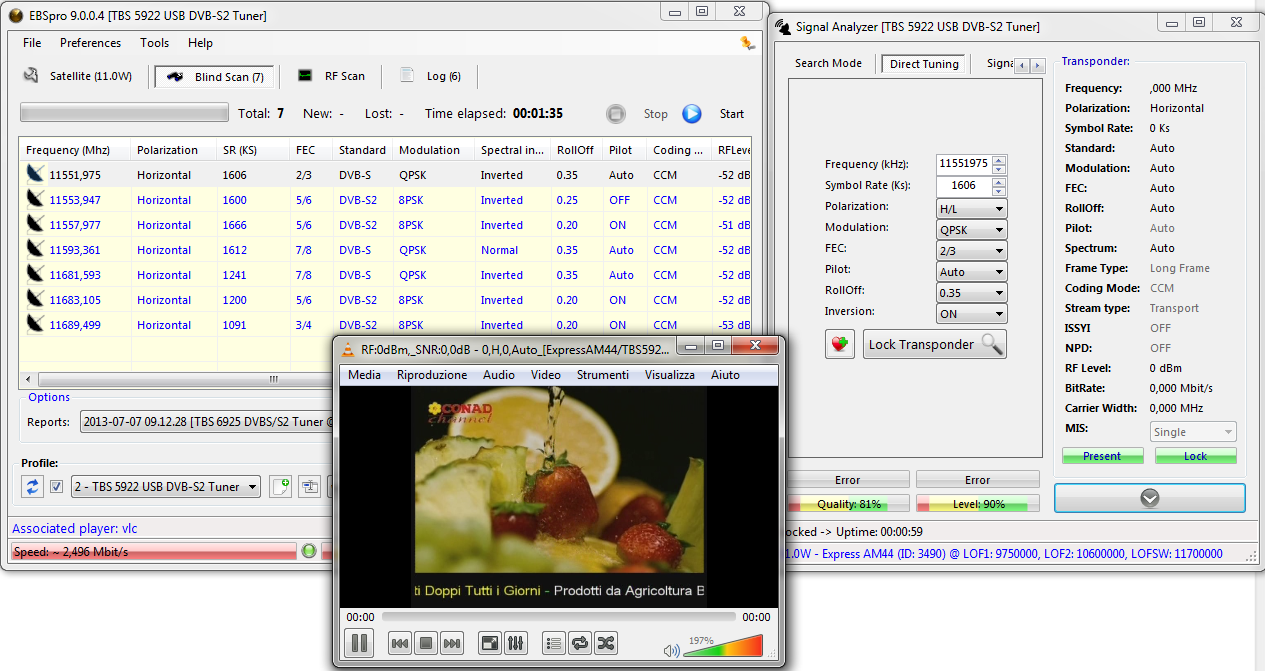Click the VLC volume slider
The image size is (1265, 671).
pyautogui.click(x=723, y=646)
